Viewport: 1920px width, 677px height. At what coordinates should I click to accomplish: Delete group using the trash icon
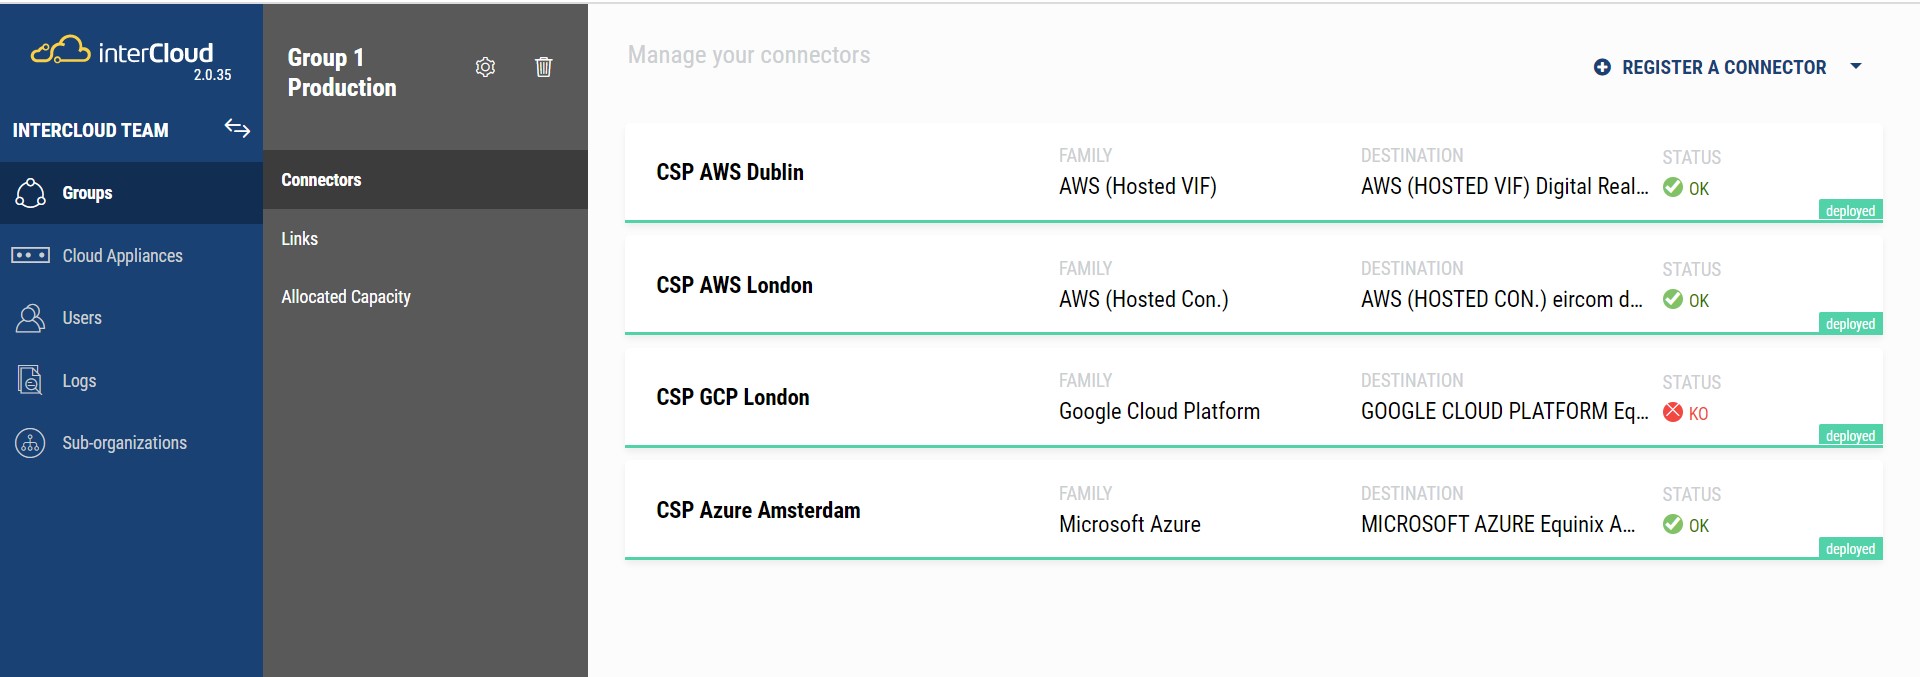(543, 67)
